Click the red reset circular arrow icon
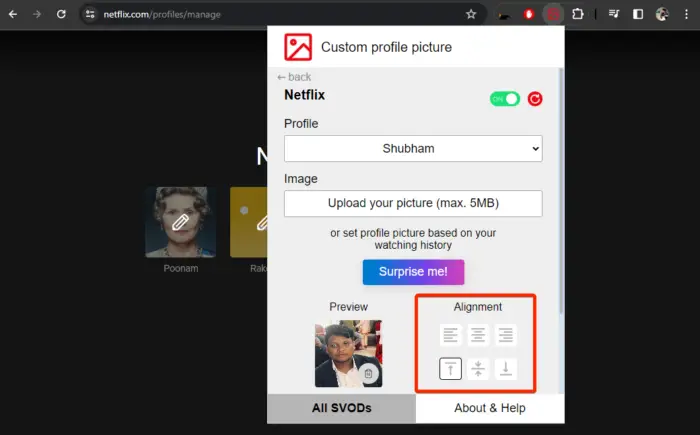This screenshot has width=700, height=435. coord(535,99)
